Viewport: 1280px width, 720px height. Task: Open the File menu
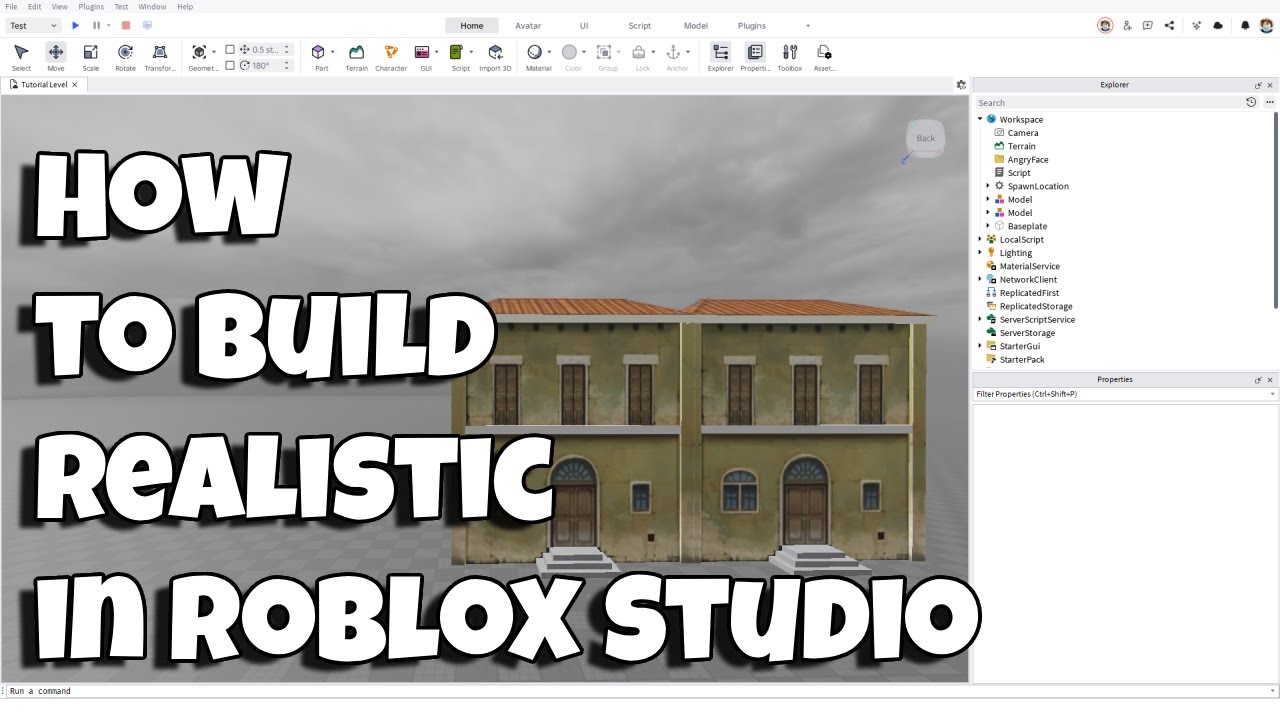11,6
